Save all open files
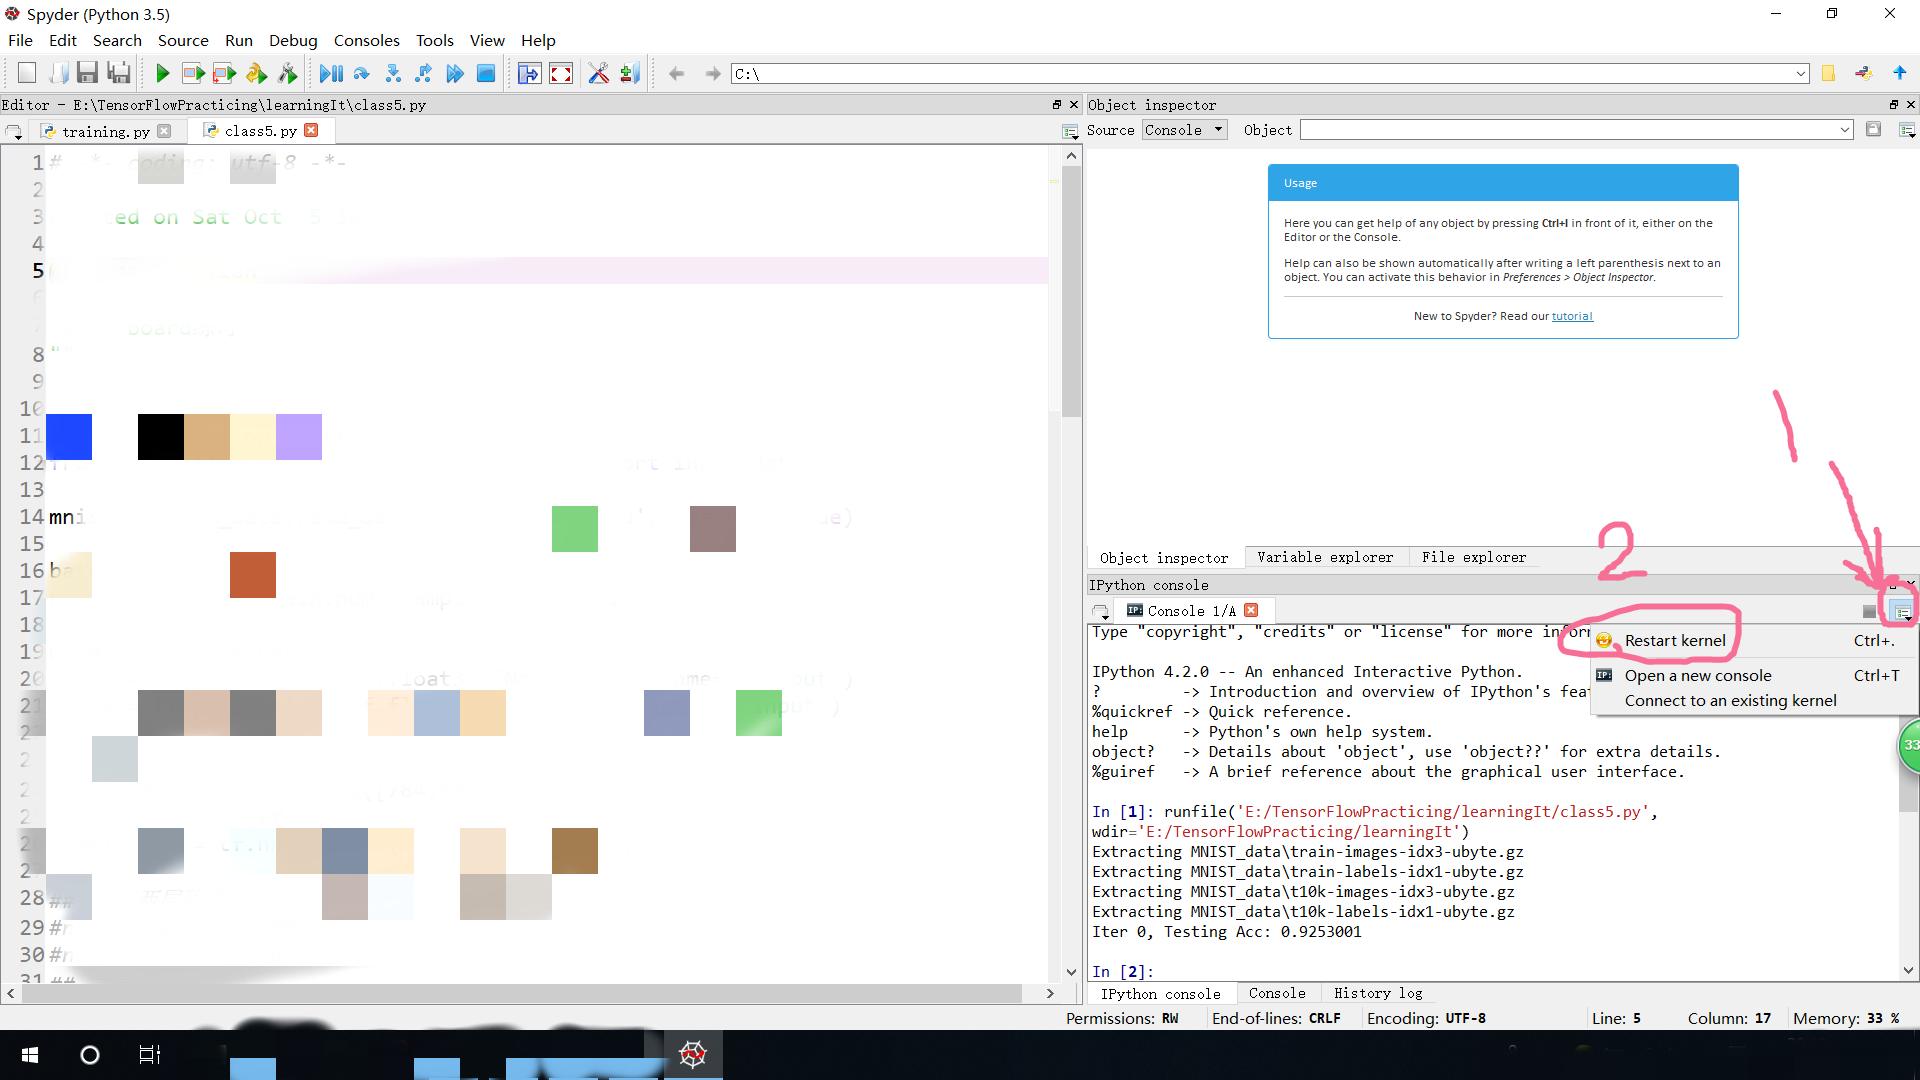Image resolution: width=1920 pixels, height=1080 pixels. point(119,73)
